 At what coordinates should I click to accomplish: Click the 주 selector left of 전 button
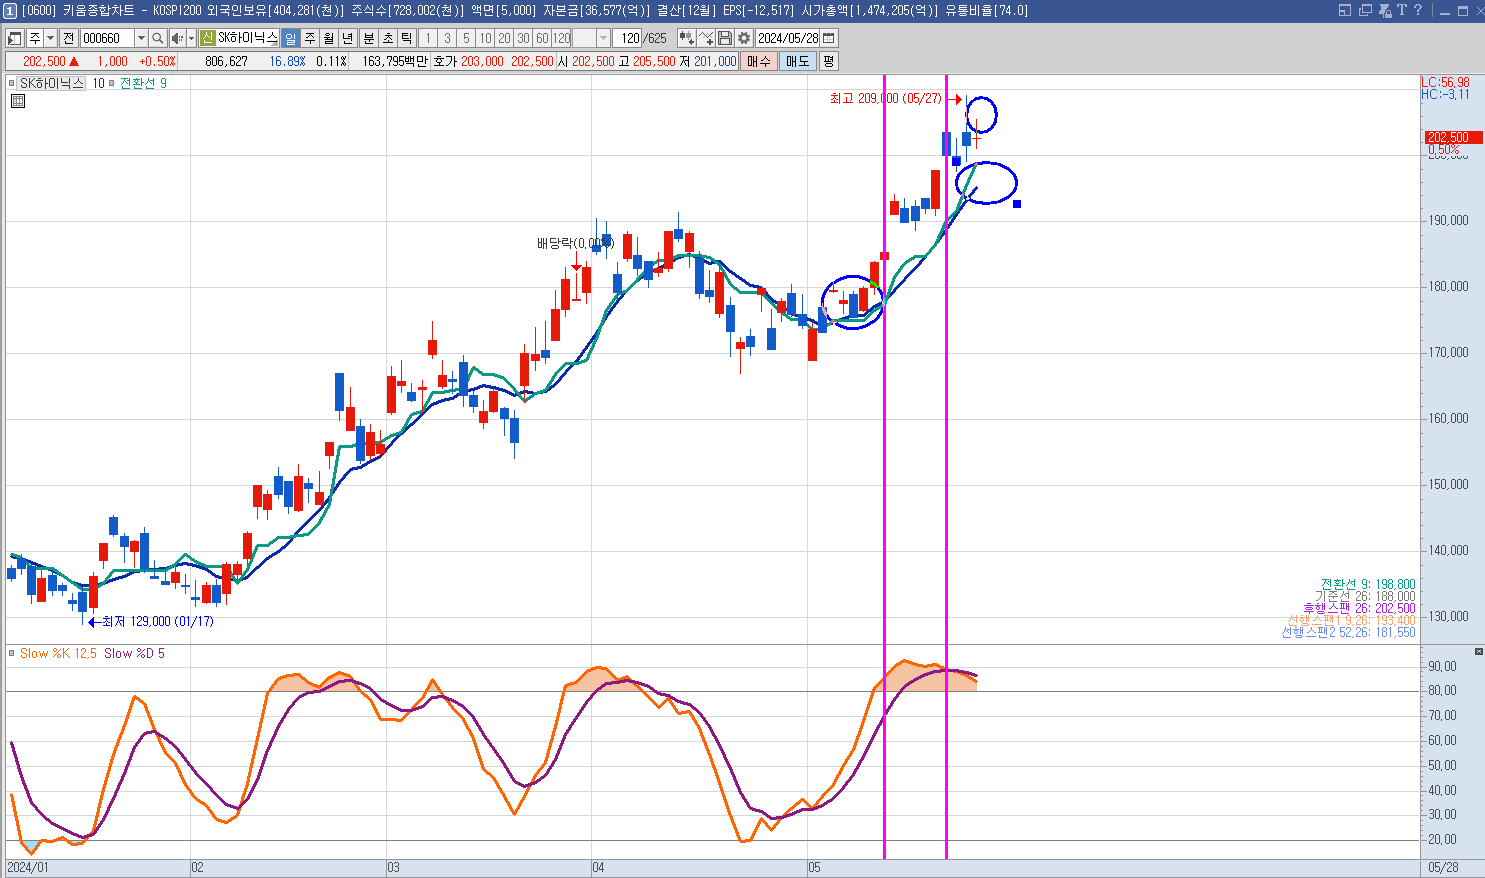pos(35,38)
